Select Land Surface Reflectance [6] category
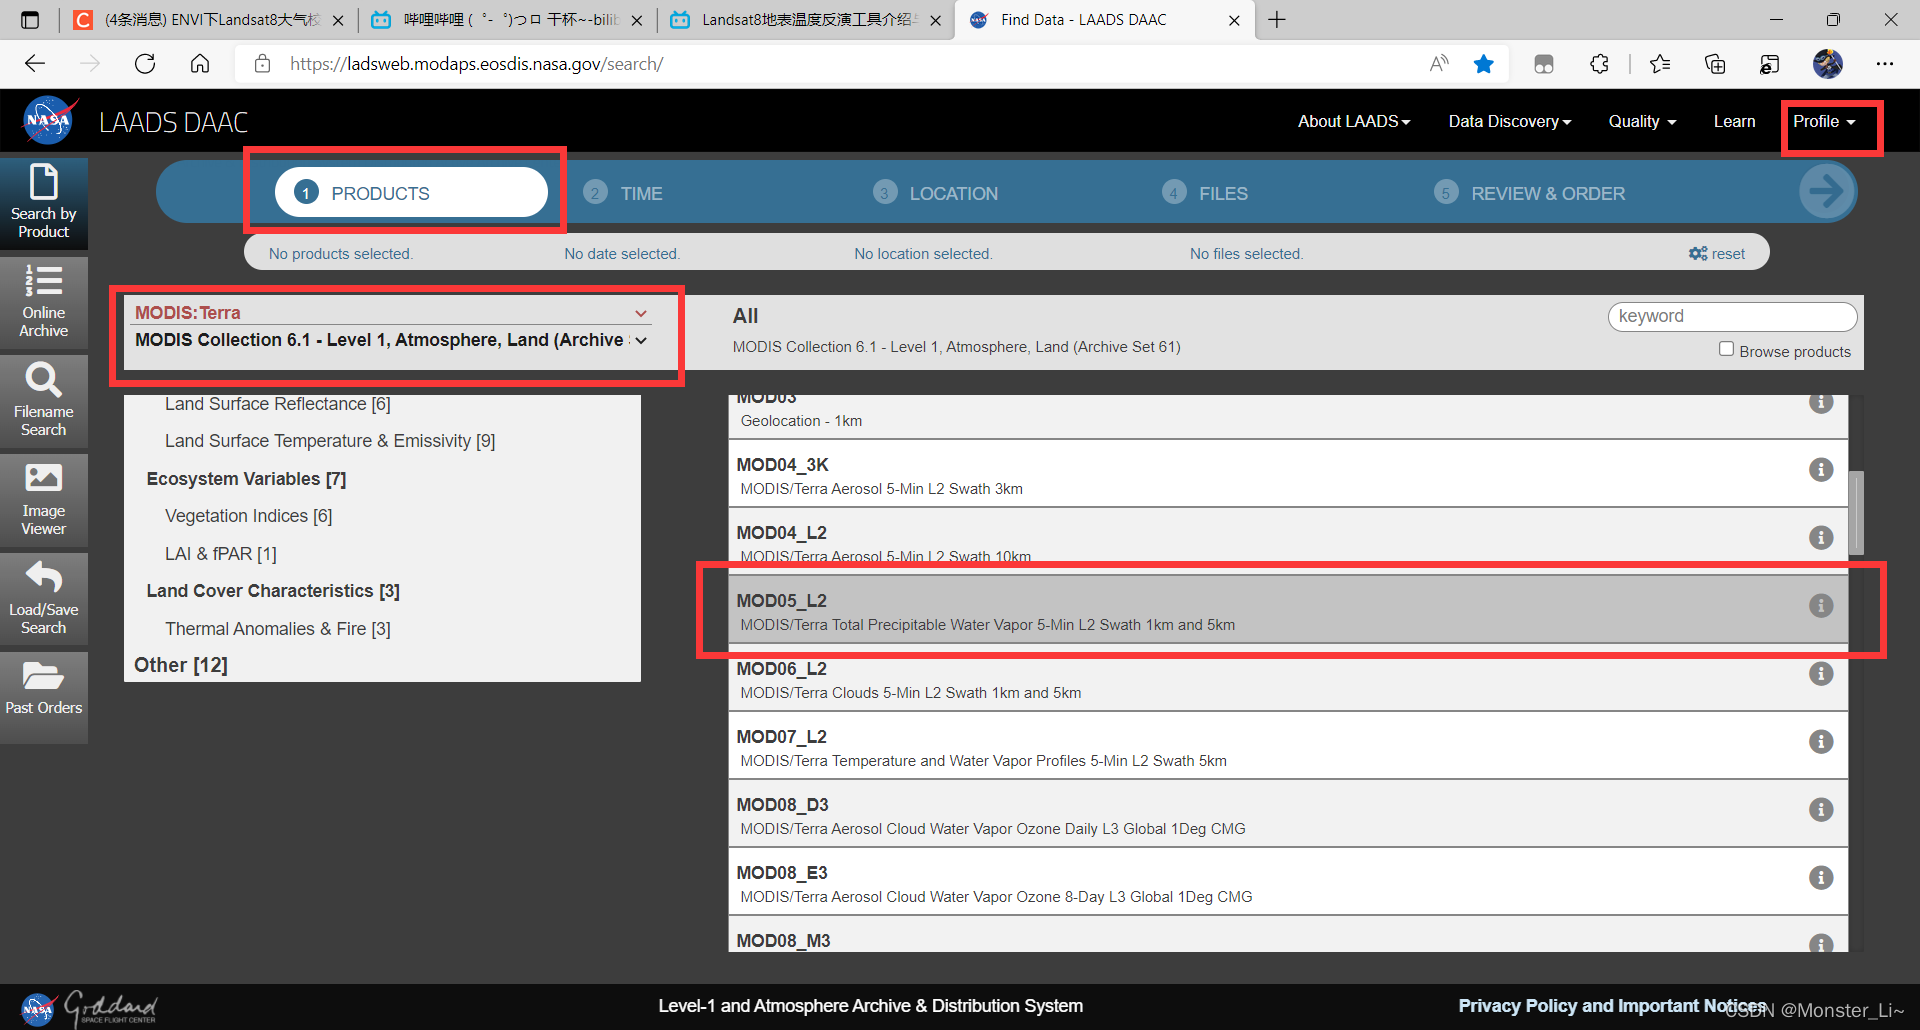The height and width of the screenshot is (1030, 1920). pyautogui.click(x=277, y=404)
